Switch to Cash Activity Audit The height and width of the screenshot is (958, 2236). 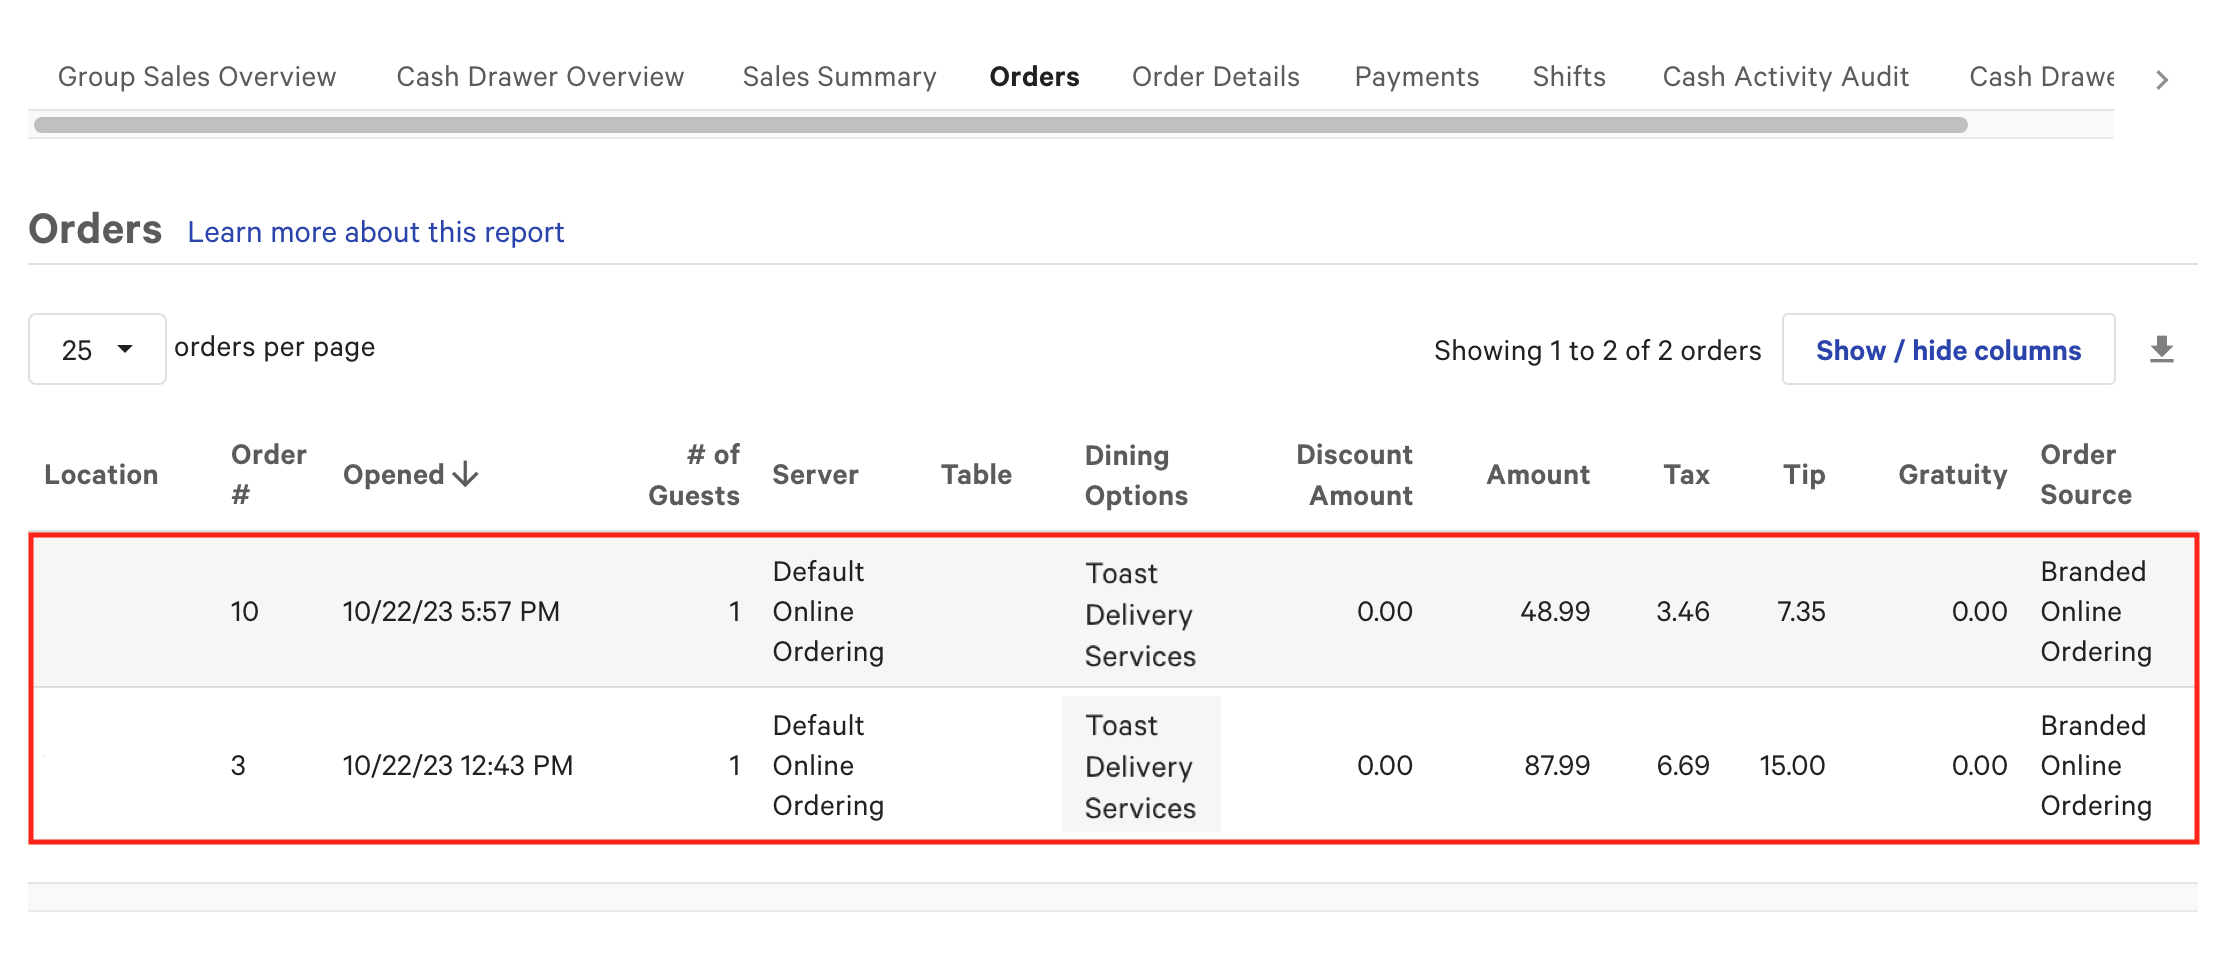point(1785,76)
